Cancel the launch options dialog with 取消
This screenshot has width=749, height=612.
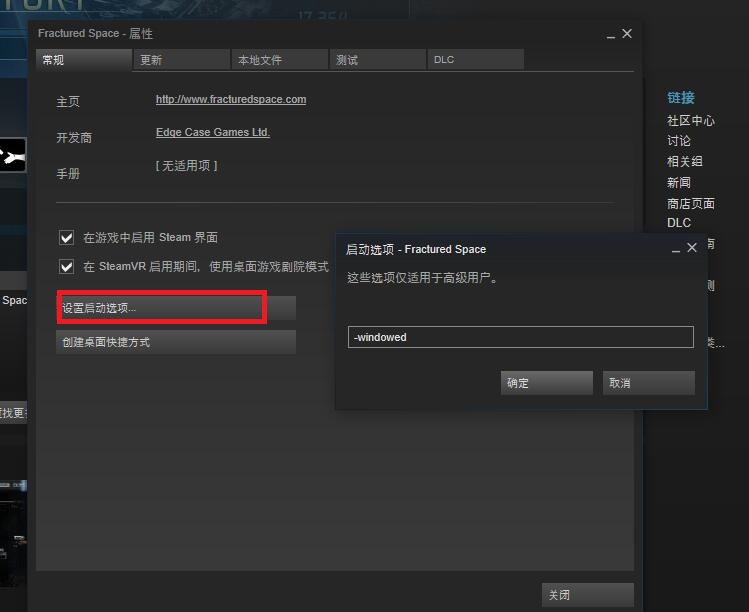[649, 383]
